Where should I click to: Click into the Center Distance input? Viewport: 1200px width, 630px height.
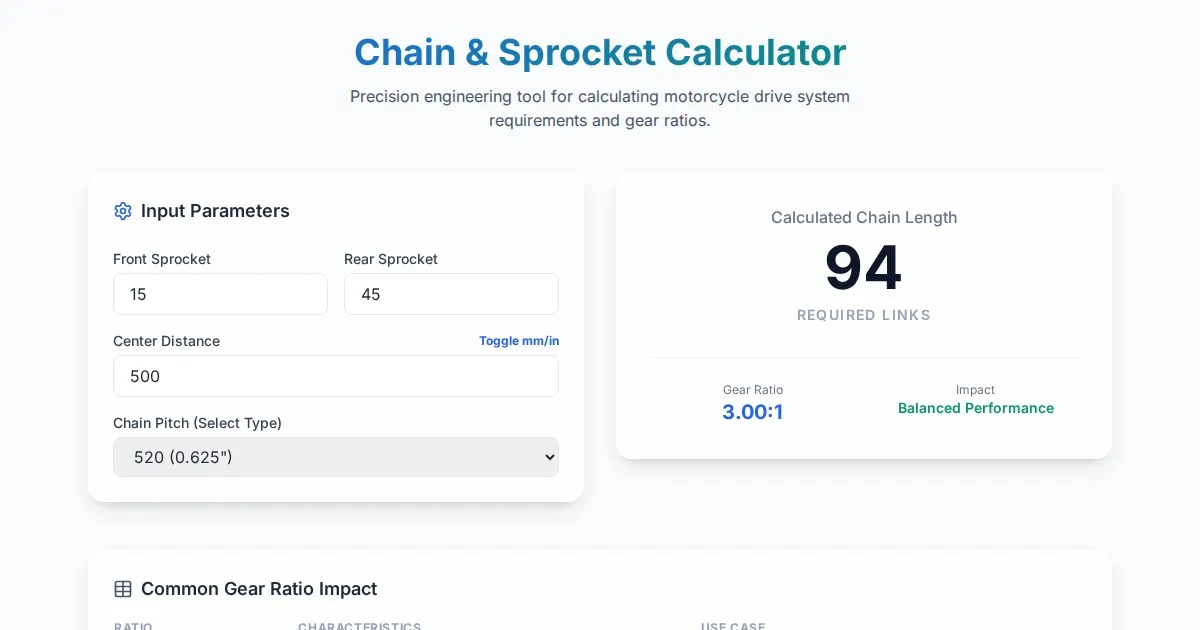coord(335,376)
